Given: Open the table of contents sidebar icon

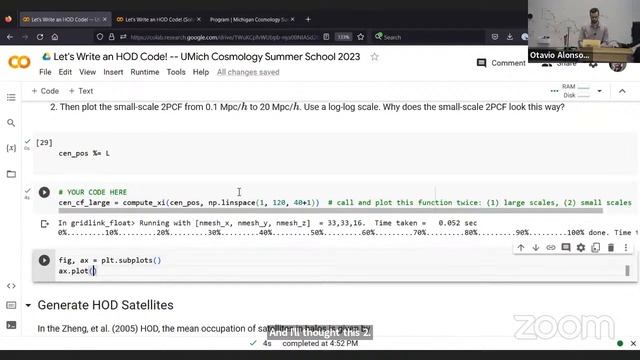Looking at the screenshot, I should click(11, 97).
